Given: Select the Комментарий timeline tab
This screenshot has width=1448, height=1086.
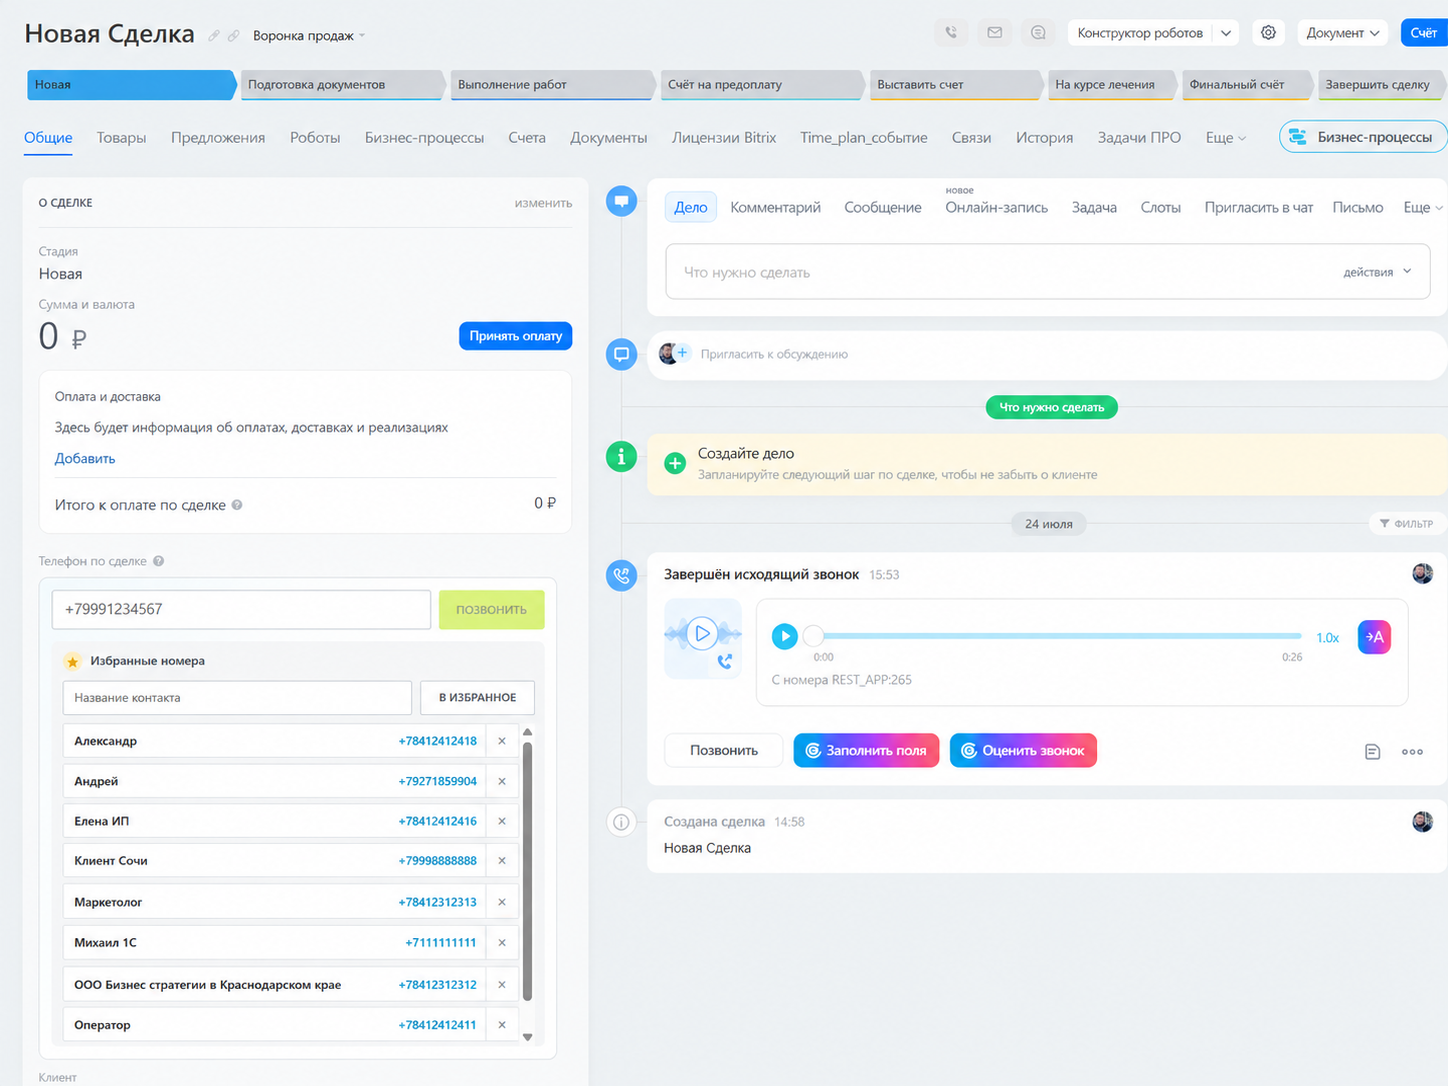Looking at the screenshot, I should pyautogui.click(x=775, y=208).
